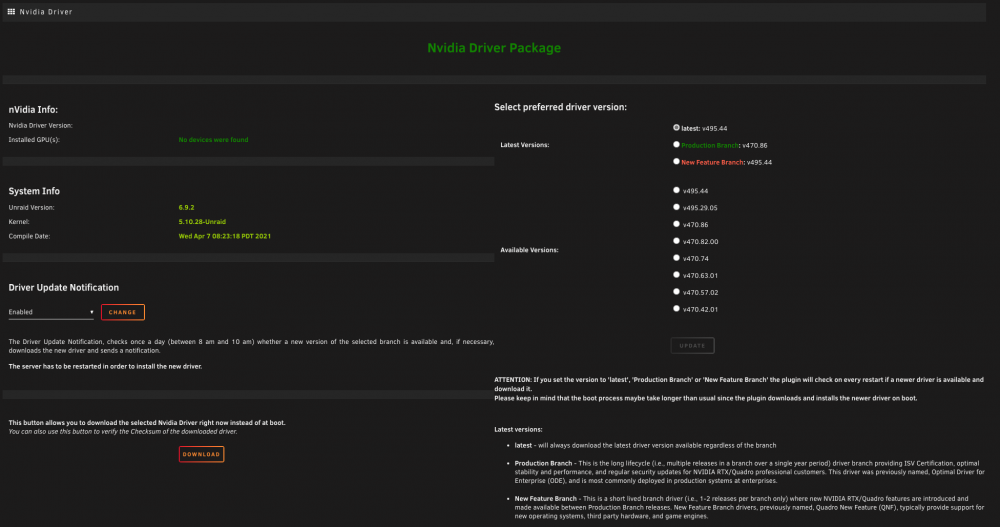
Task: Click the Unraid version value 6.9.2
Action: pos(186,207)
